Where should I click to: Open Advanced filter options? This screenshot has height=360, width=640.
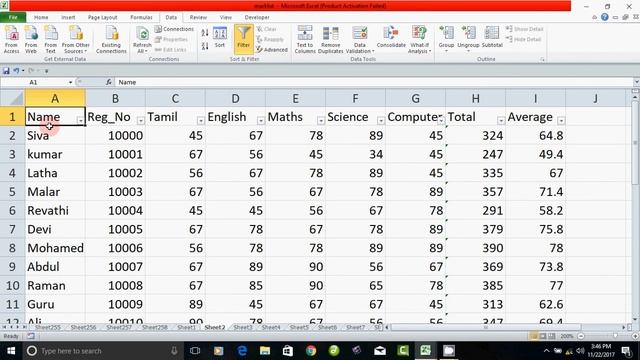(x=272, y=49)
